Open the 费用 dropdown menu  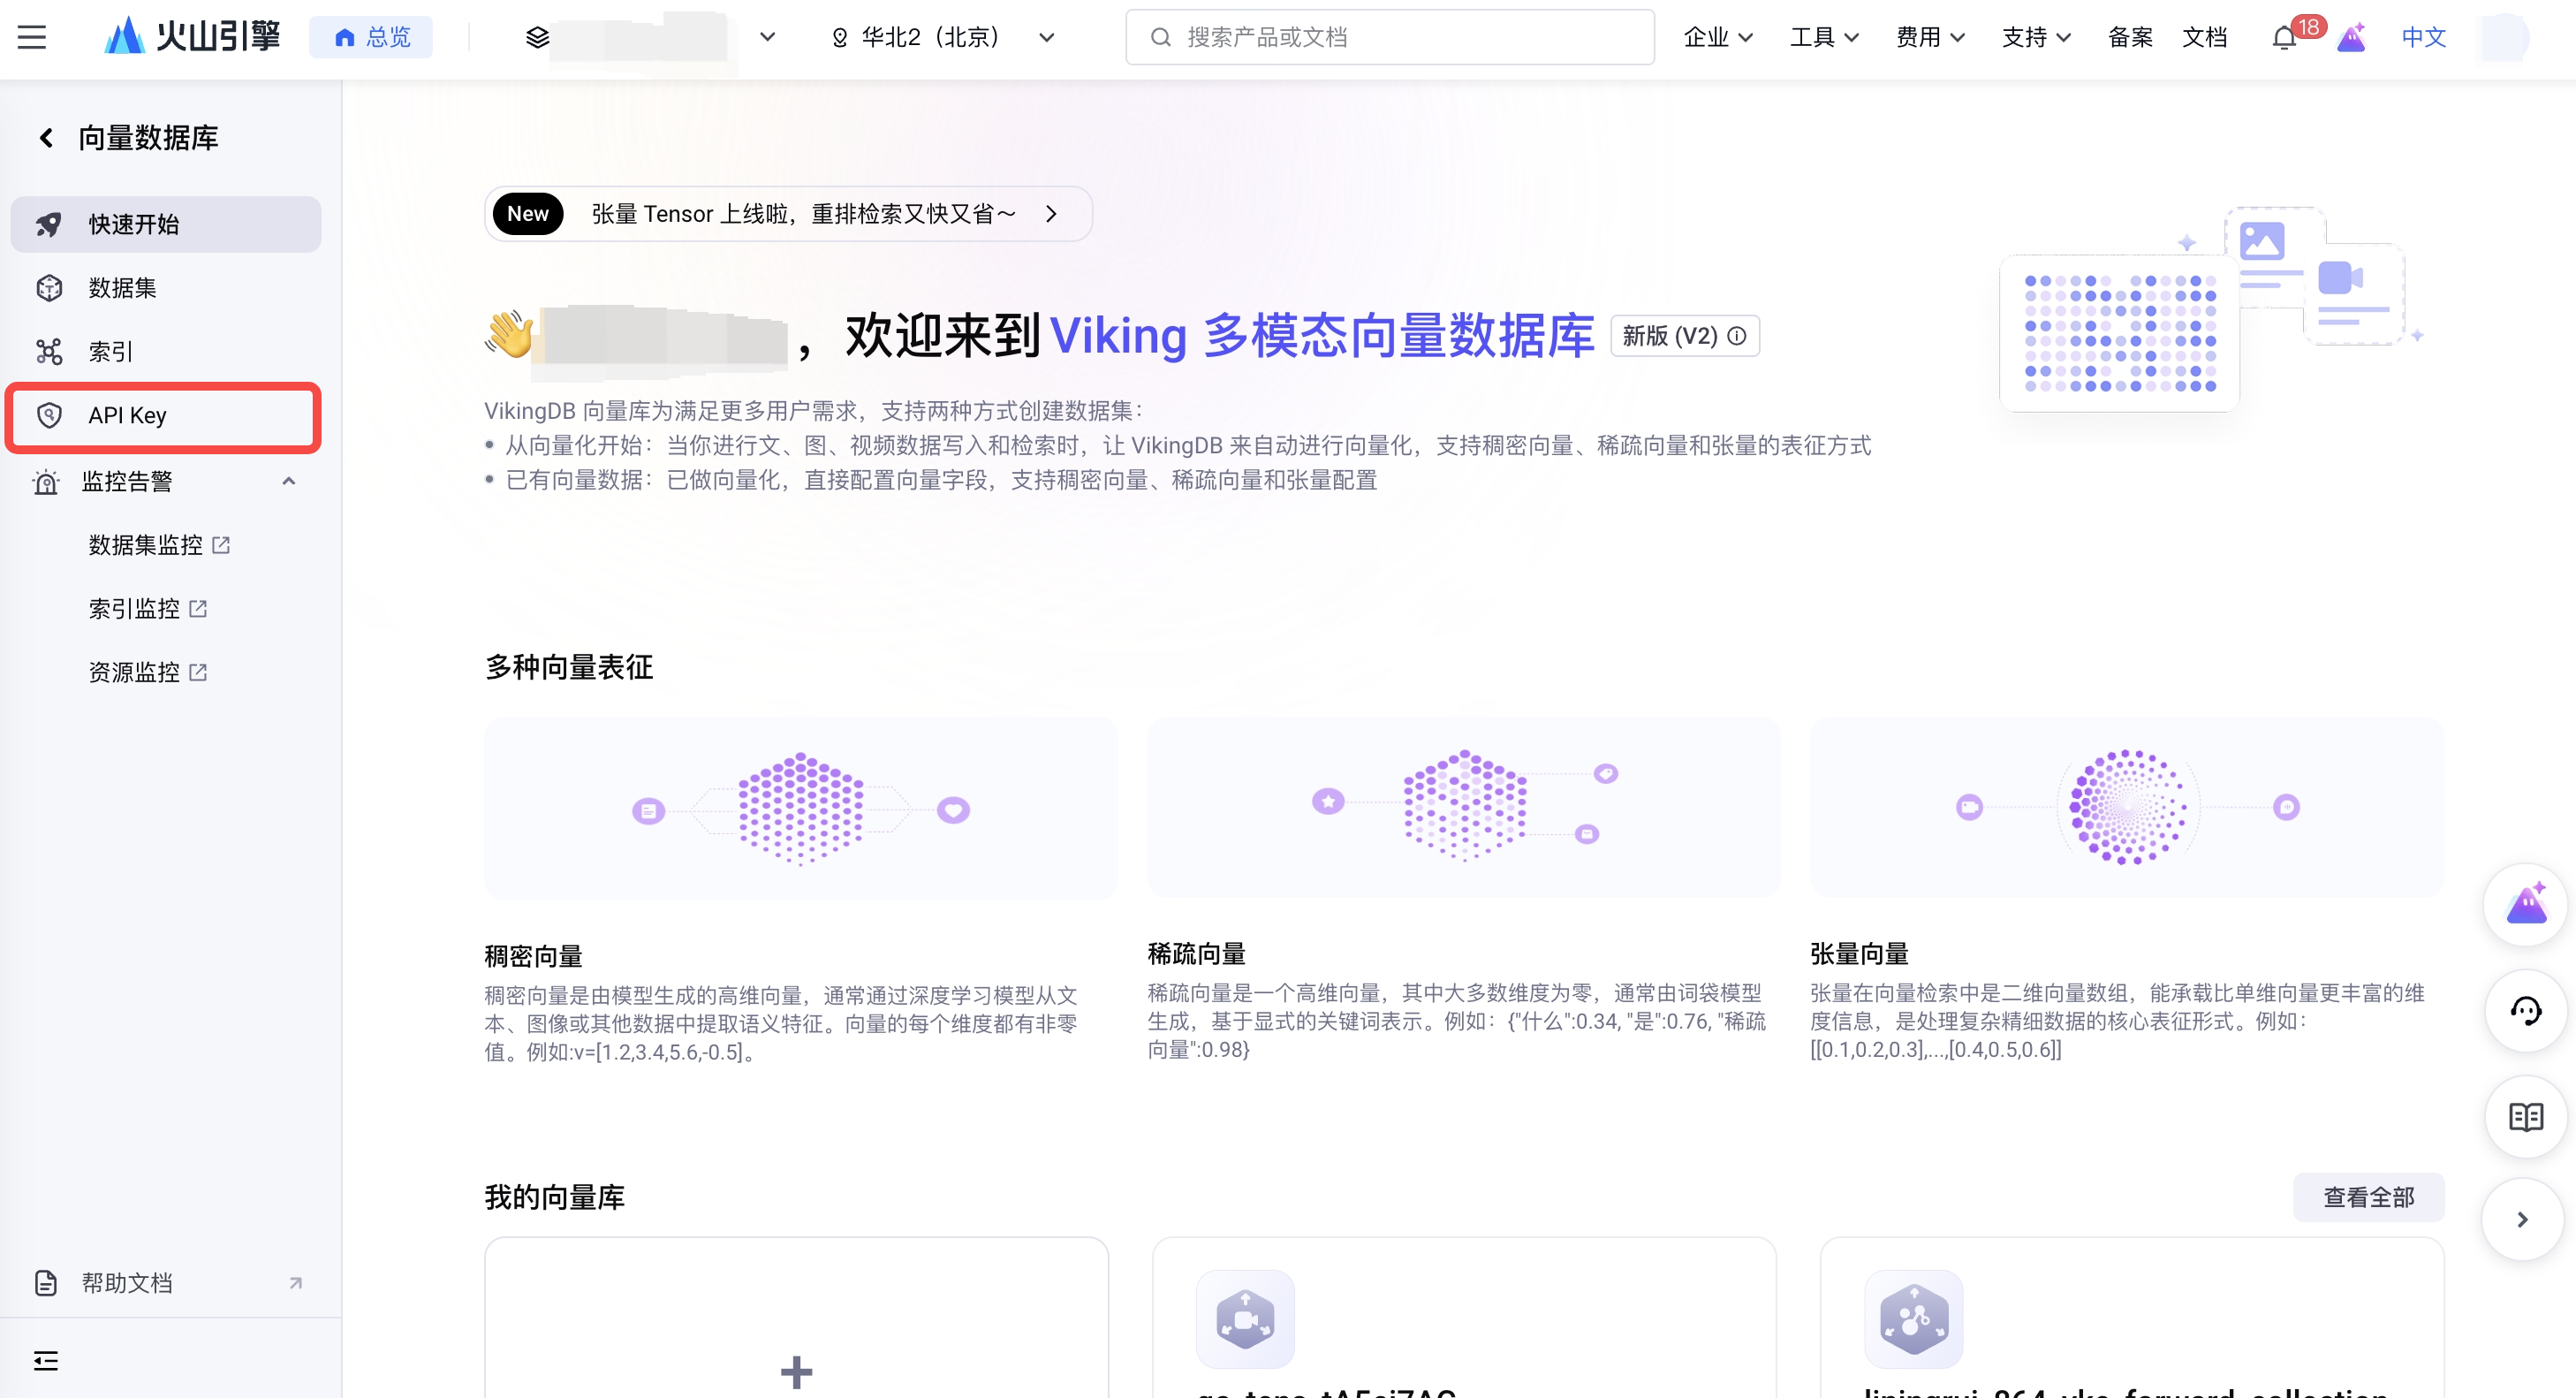[1929, 37]
